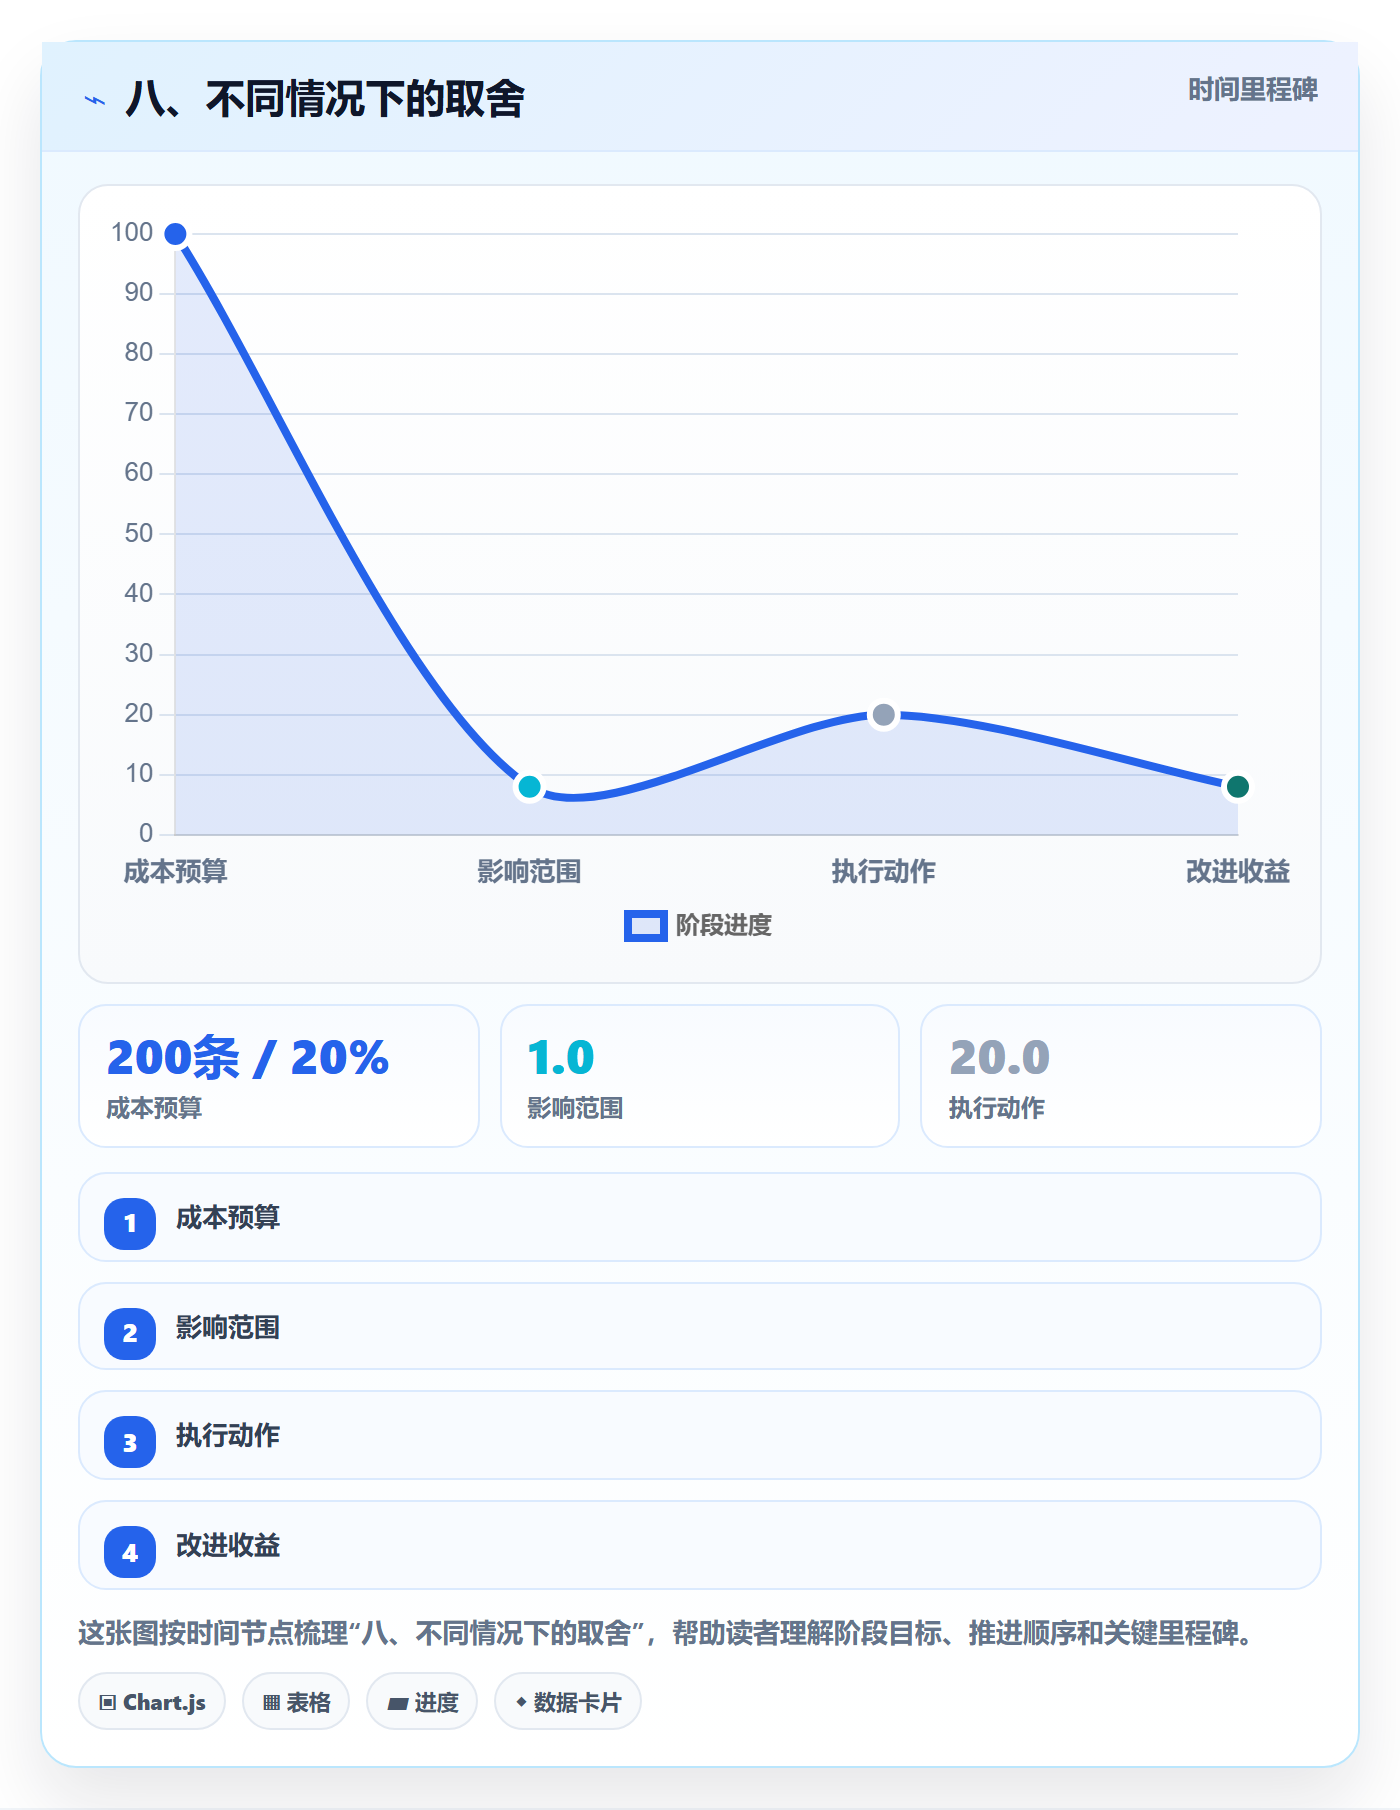Click the 进度 tag chip

point(422,1701)
